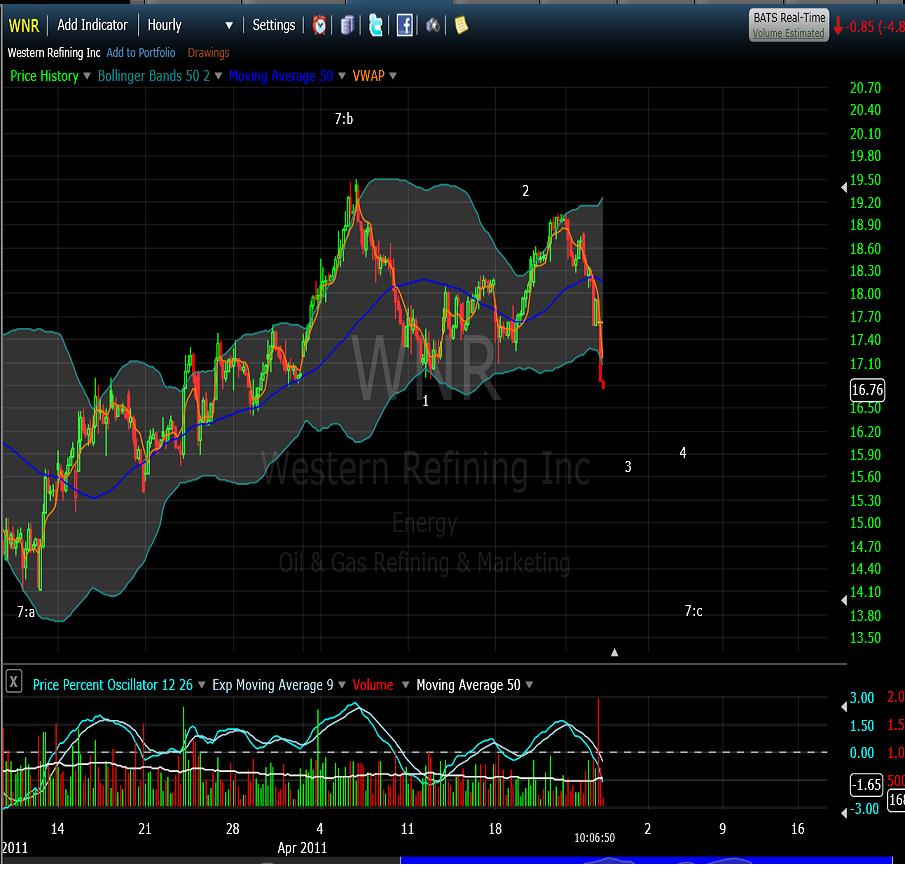905x877 pixels.
Task: Open the alarm clock alert icon
Action: tap(320, 25)
